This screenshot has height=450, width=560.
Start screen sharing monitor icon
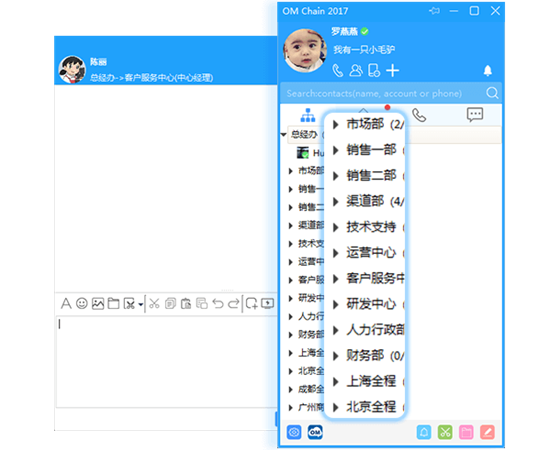268,304
